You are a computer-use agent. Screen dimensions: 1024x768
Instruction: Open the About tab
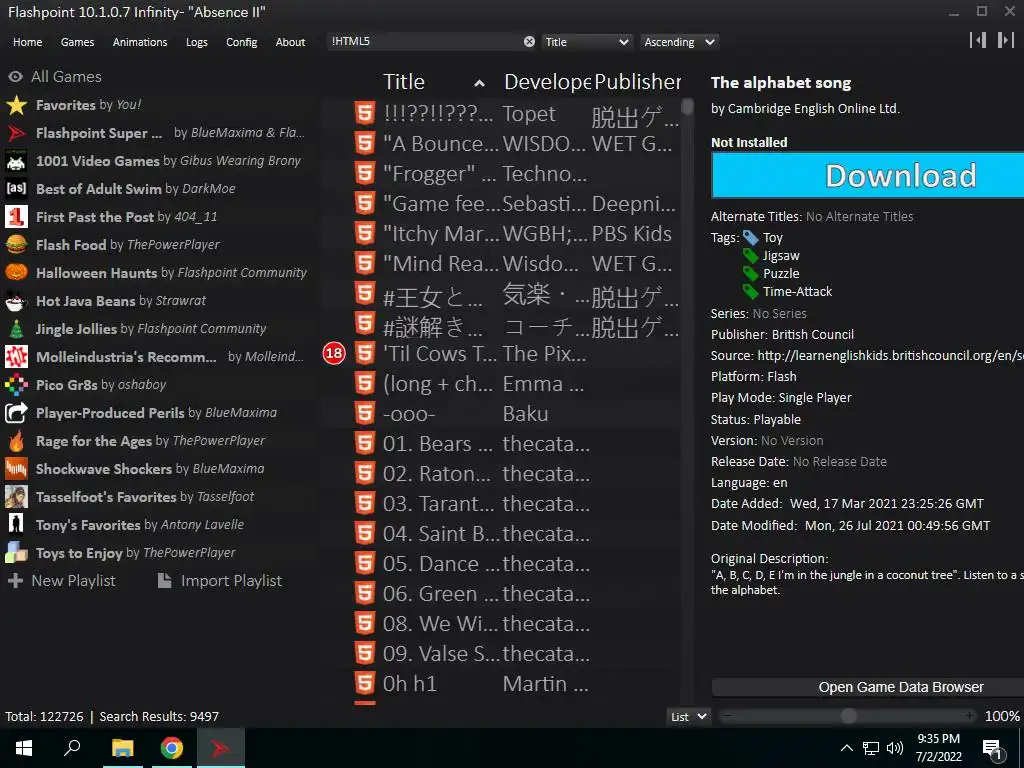tap(290, 42)
